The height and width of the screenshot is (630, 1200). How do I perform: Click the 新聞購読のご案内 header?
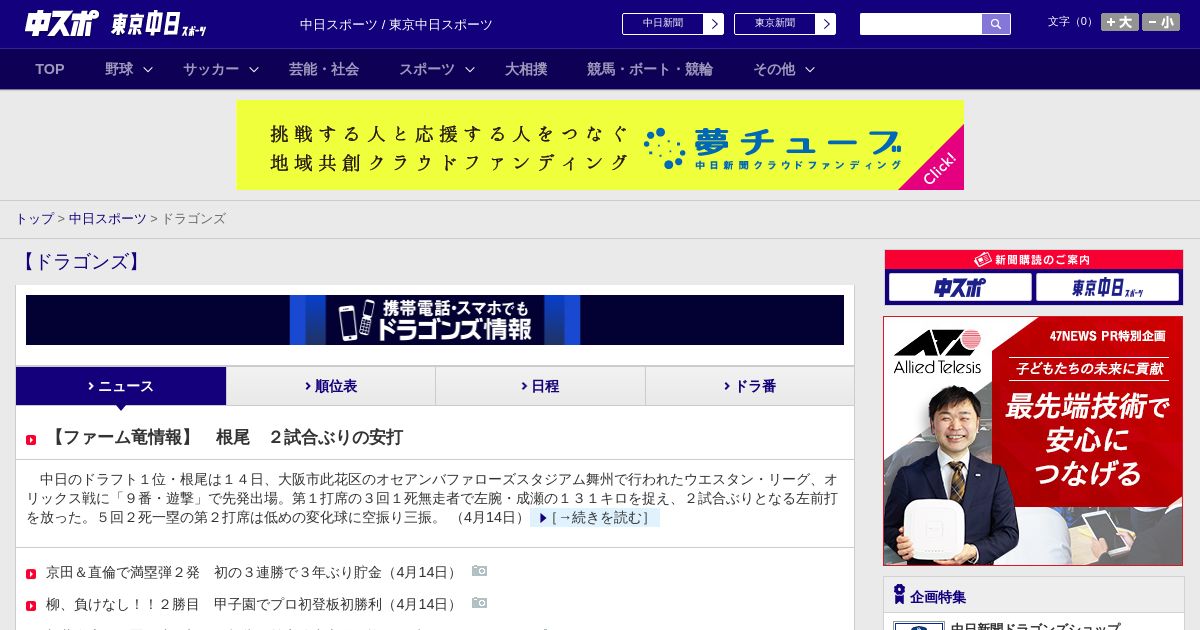[x=1034, y=260]
